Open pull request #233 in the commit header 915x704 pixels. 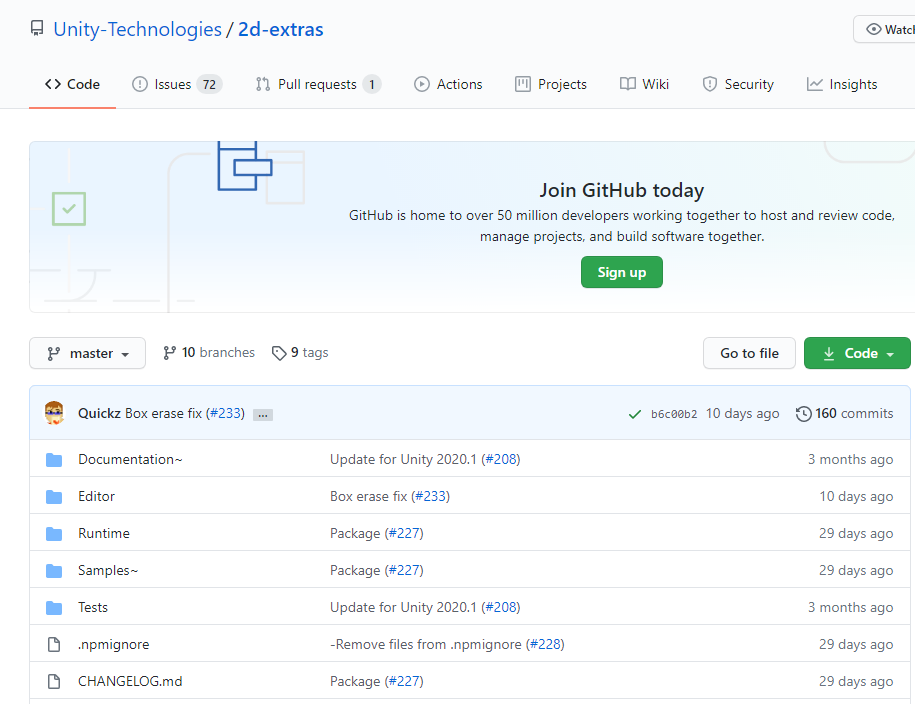click(226, 413)
